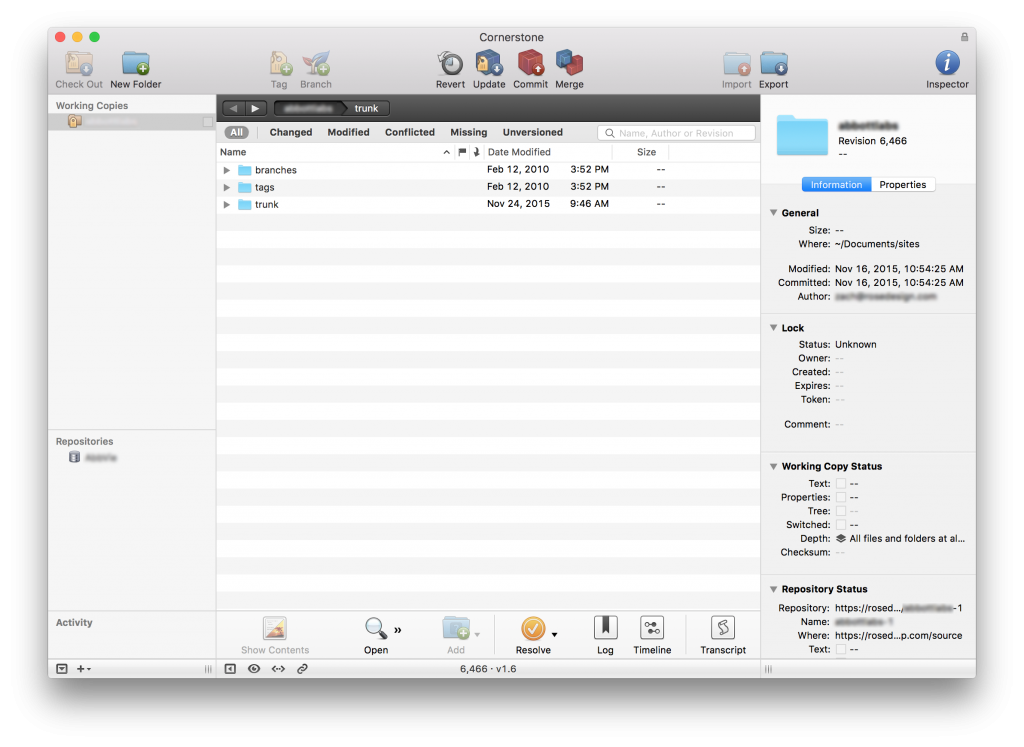Toggle the Switched checkbox
The width and height of the screenshot is (1024, 747).
tap(841, 525)
